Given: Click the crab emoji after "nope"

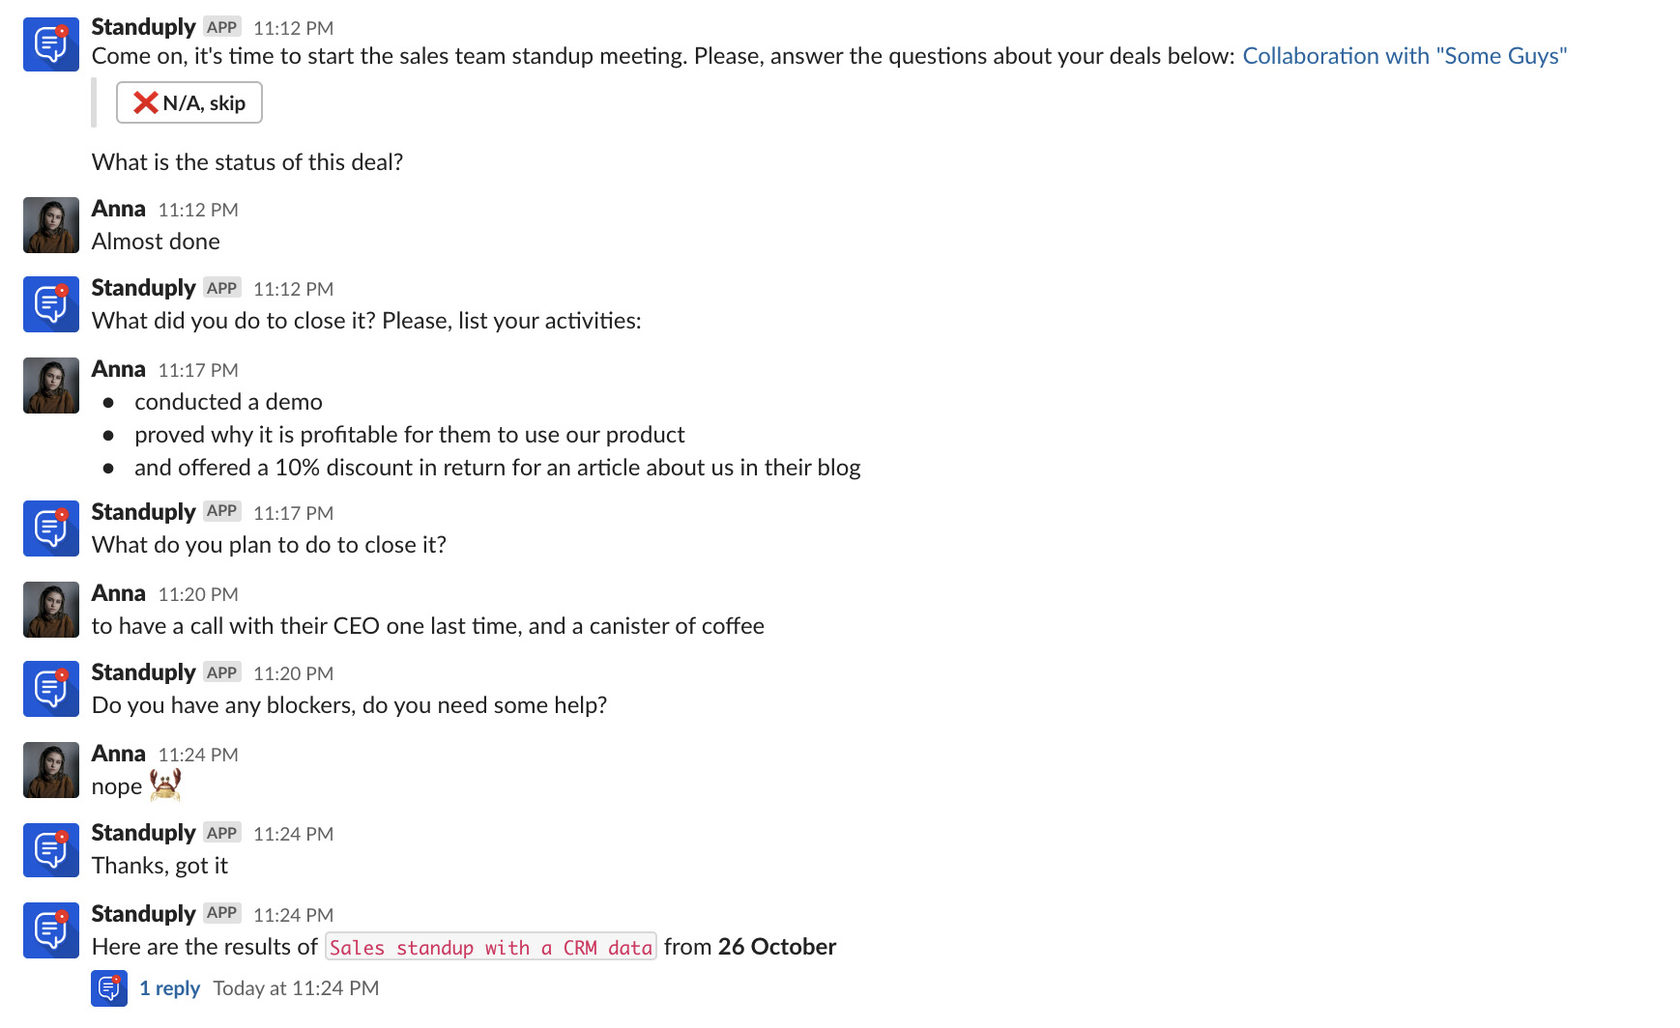Looking at the screenshot, I should pyautogui.click(x=165, y=785).
